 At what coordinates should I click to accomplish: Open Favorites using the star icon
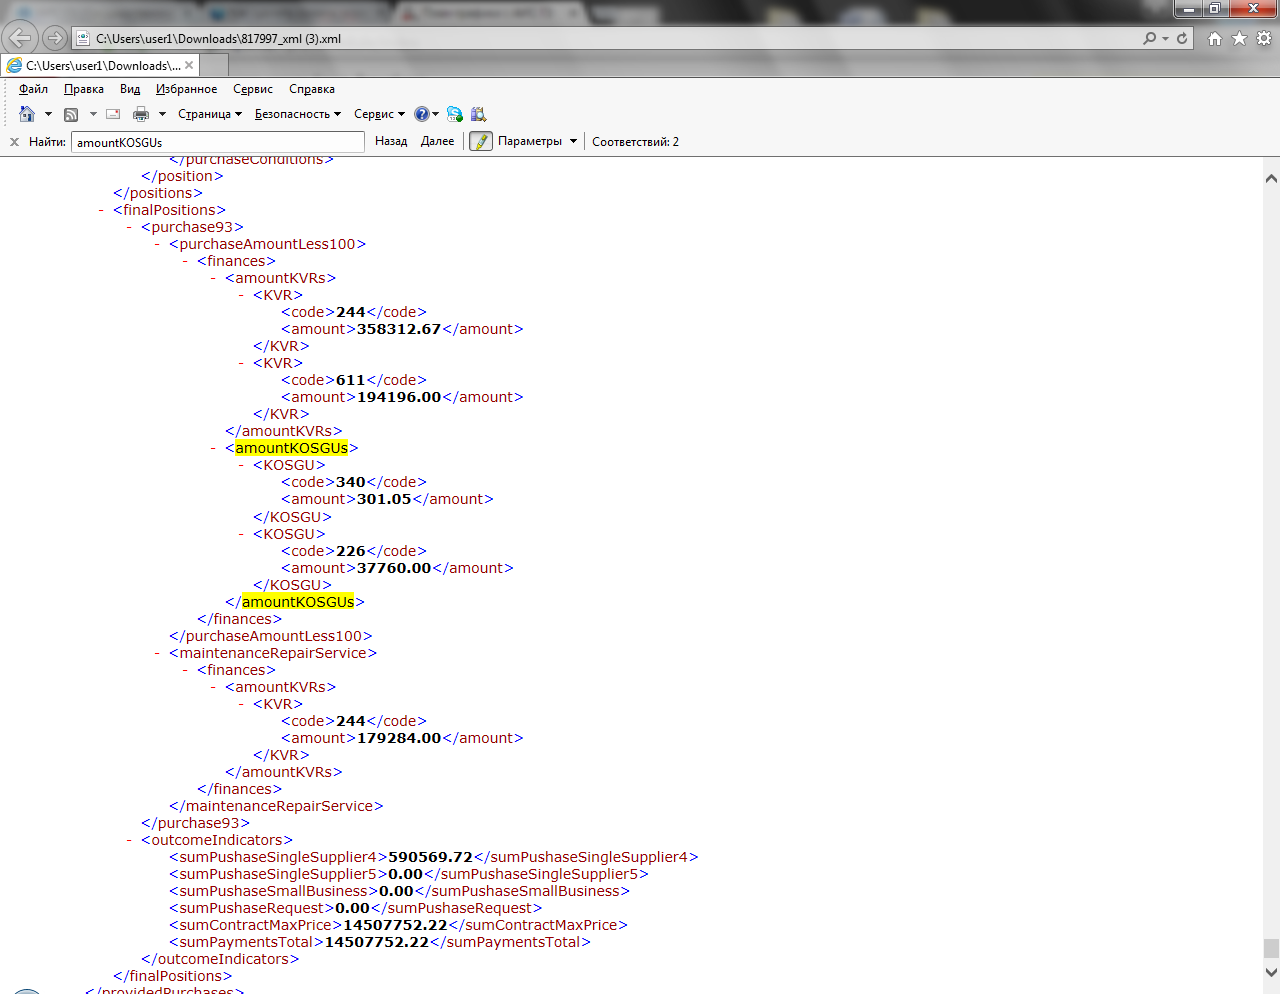click(1239, 38)
